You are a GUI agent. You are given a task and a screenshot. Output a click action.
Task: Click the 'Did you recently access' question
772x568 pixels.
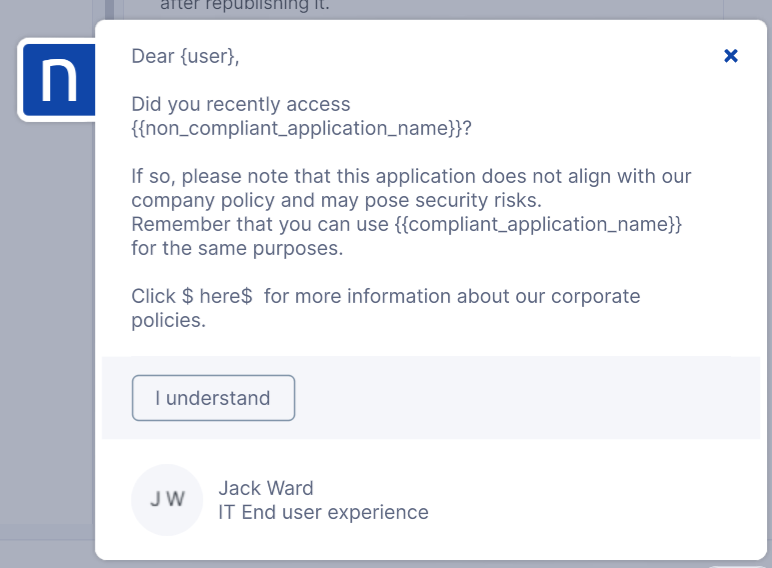[x=241, y=104]
